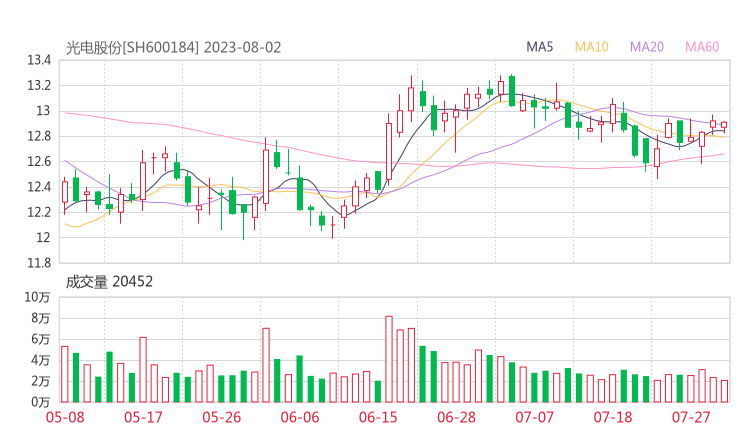
Task: Click the 12.8 price axis label
Action: point(39,136)
